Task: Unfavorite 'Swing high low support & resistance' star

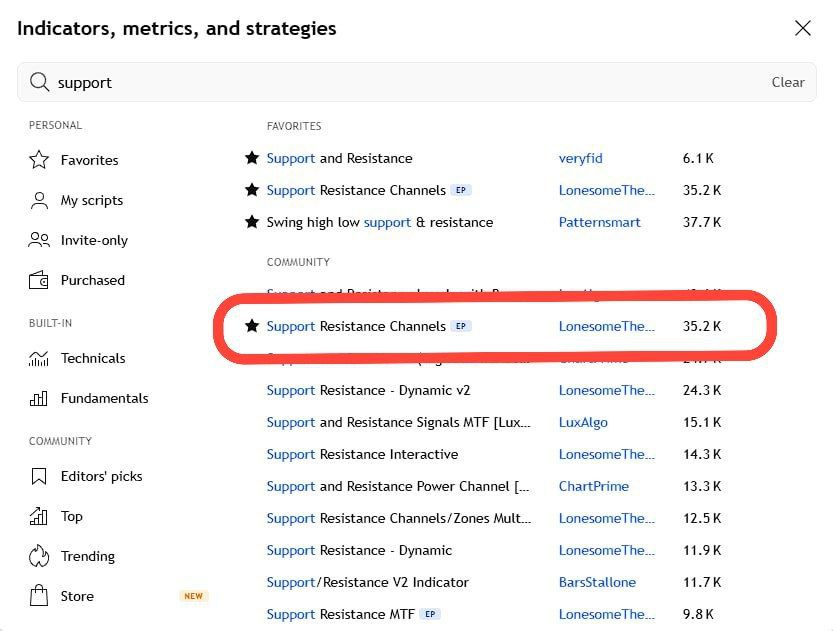Action: pos(252,221)
